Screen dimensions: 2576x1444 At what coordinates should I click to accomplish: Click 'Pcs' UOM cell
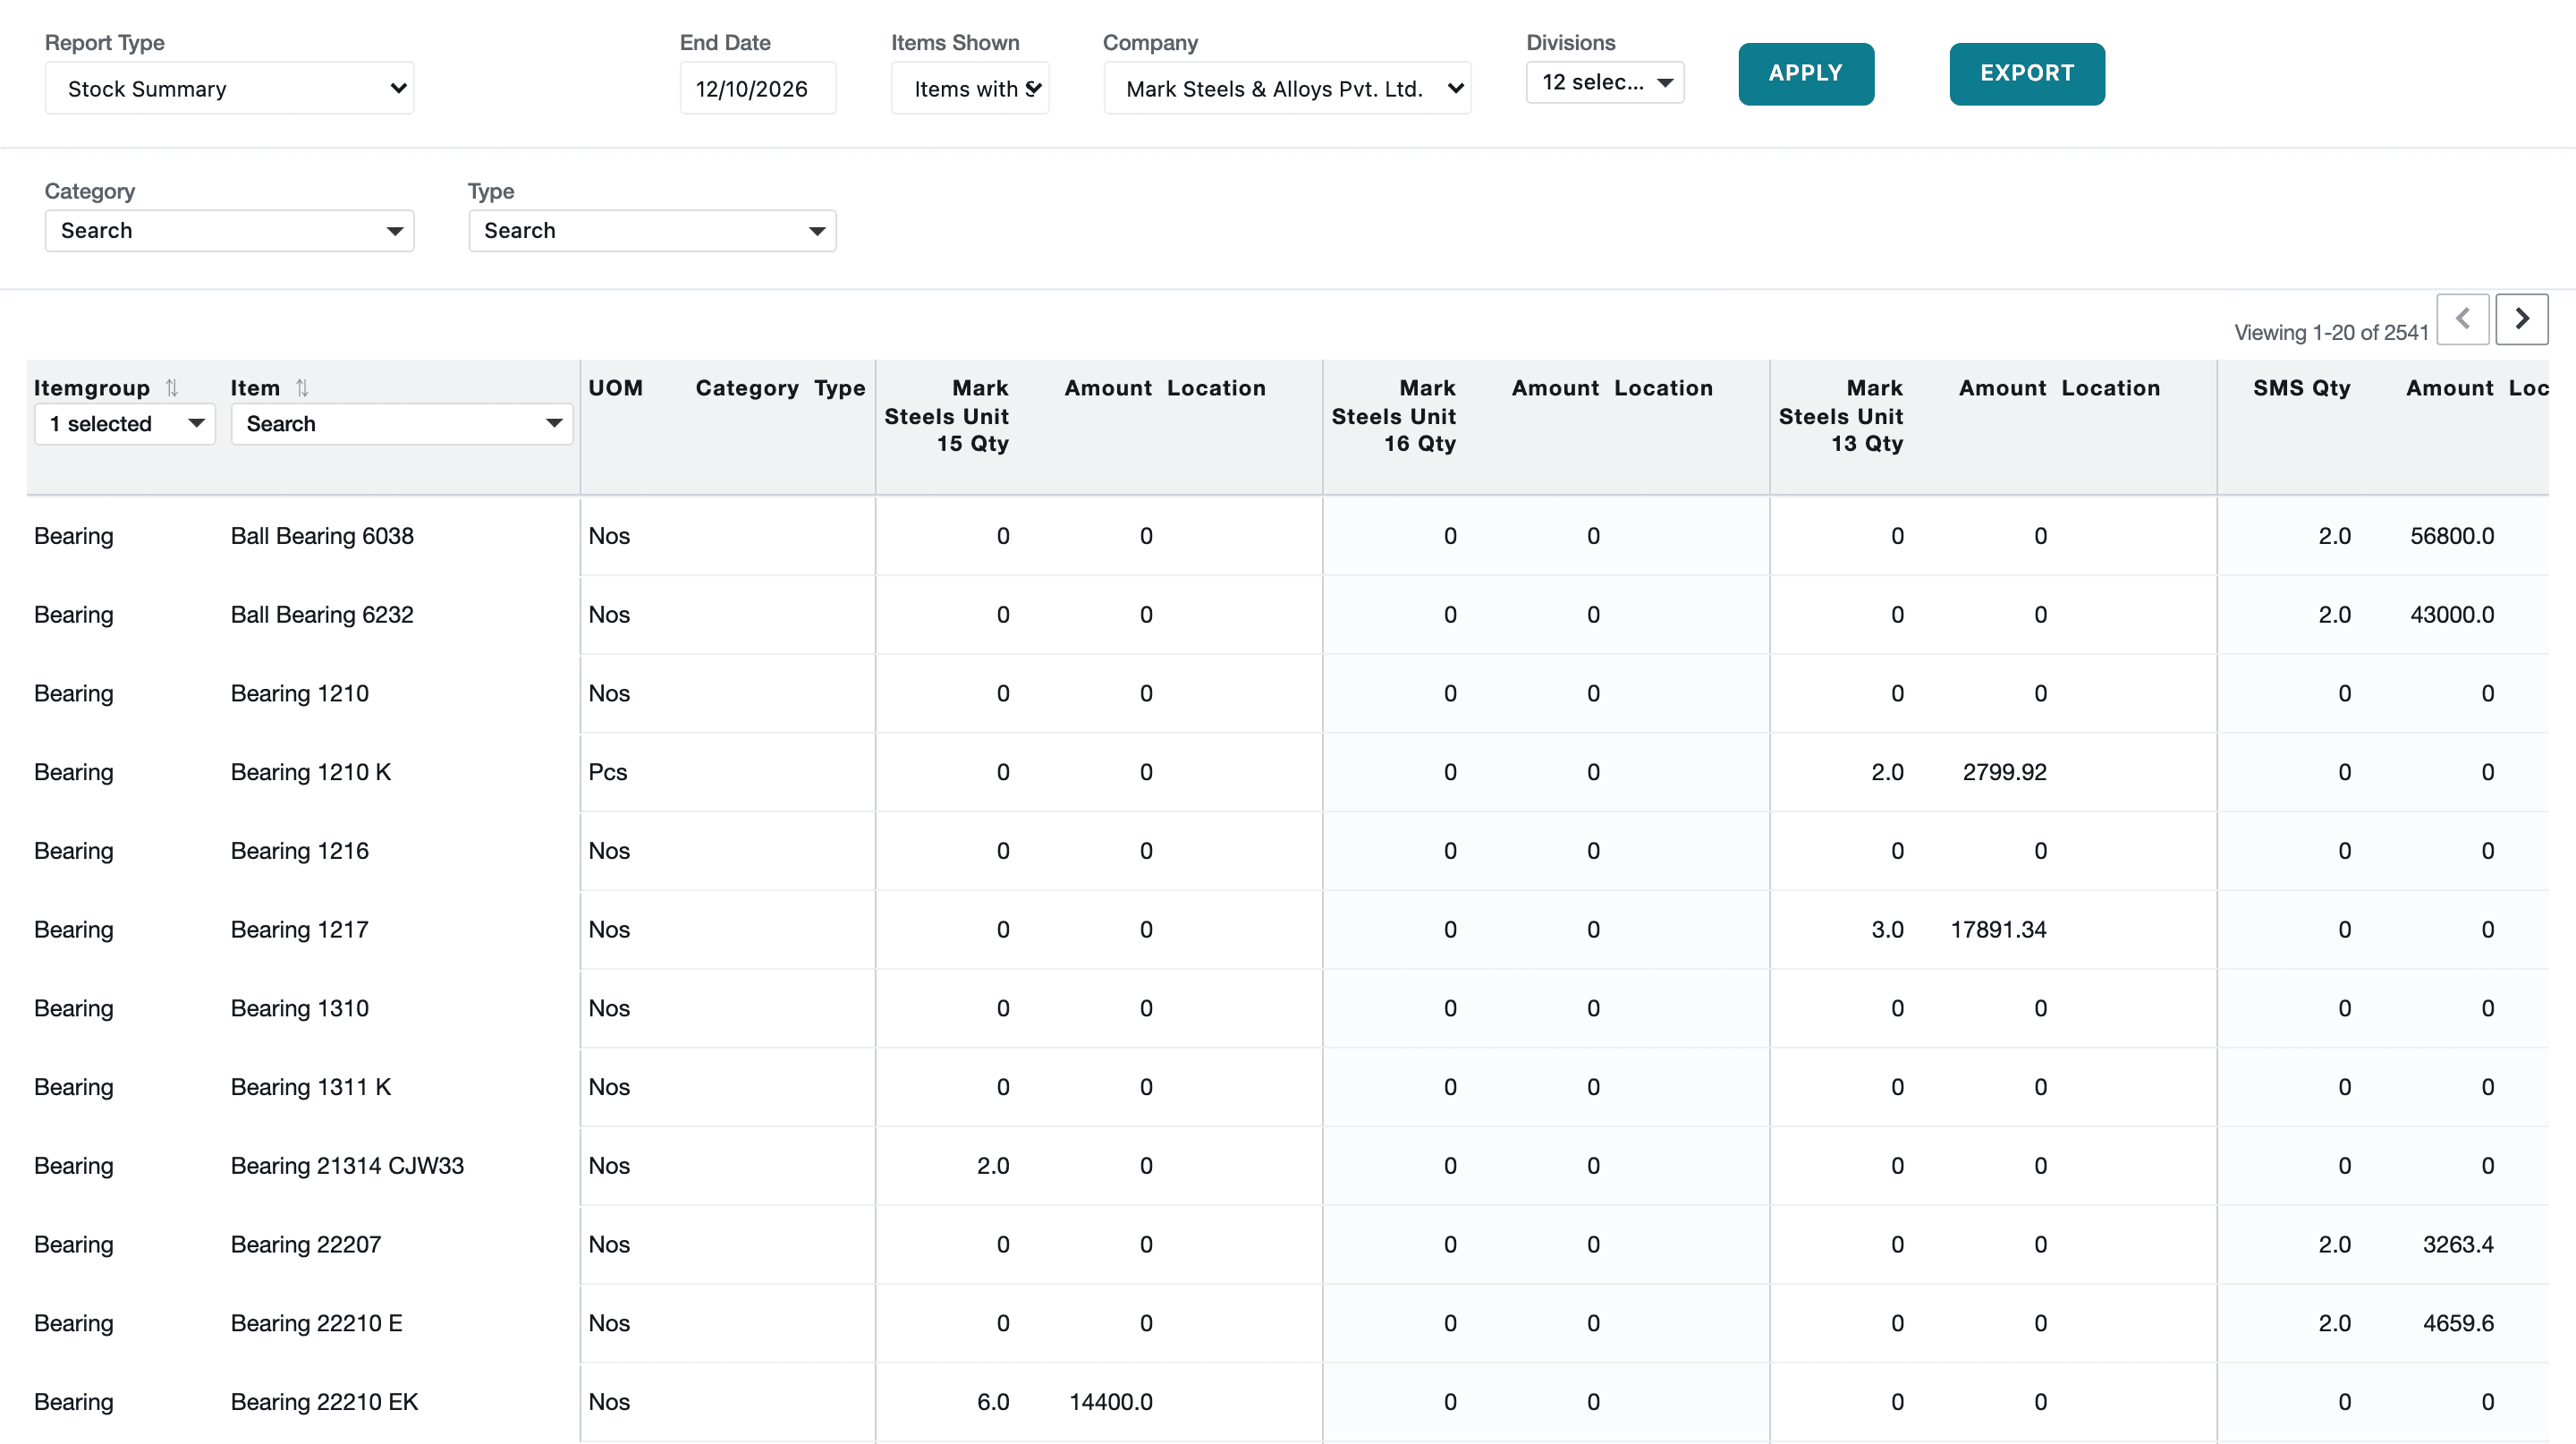coord(608,772)
